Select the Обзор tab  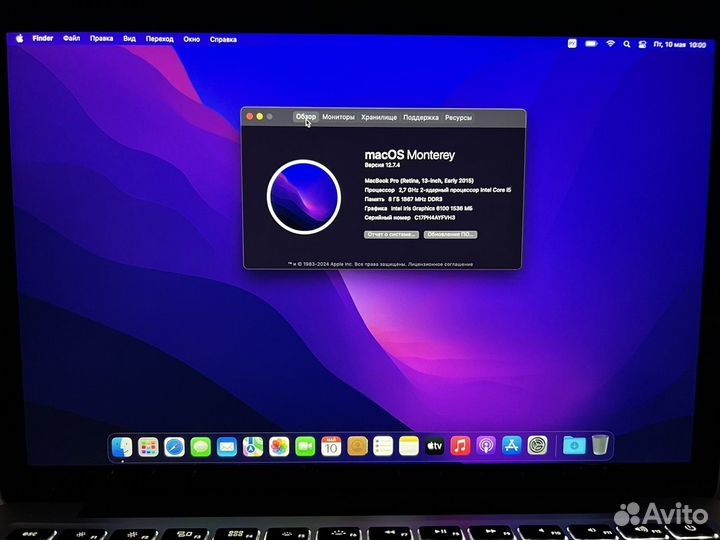[306, 117]
